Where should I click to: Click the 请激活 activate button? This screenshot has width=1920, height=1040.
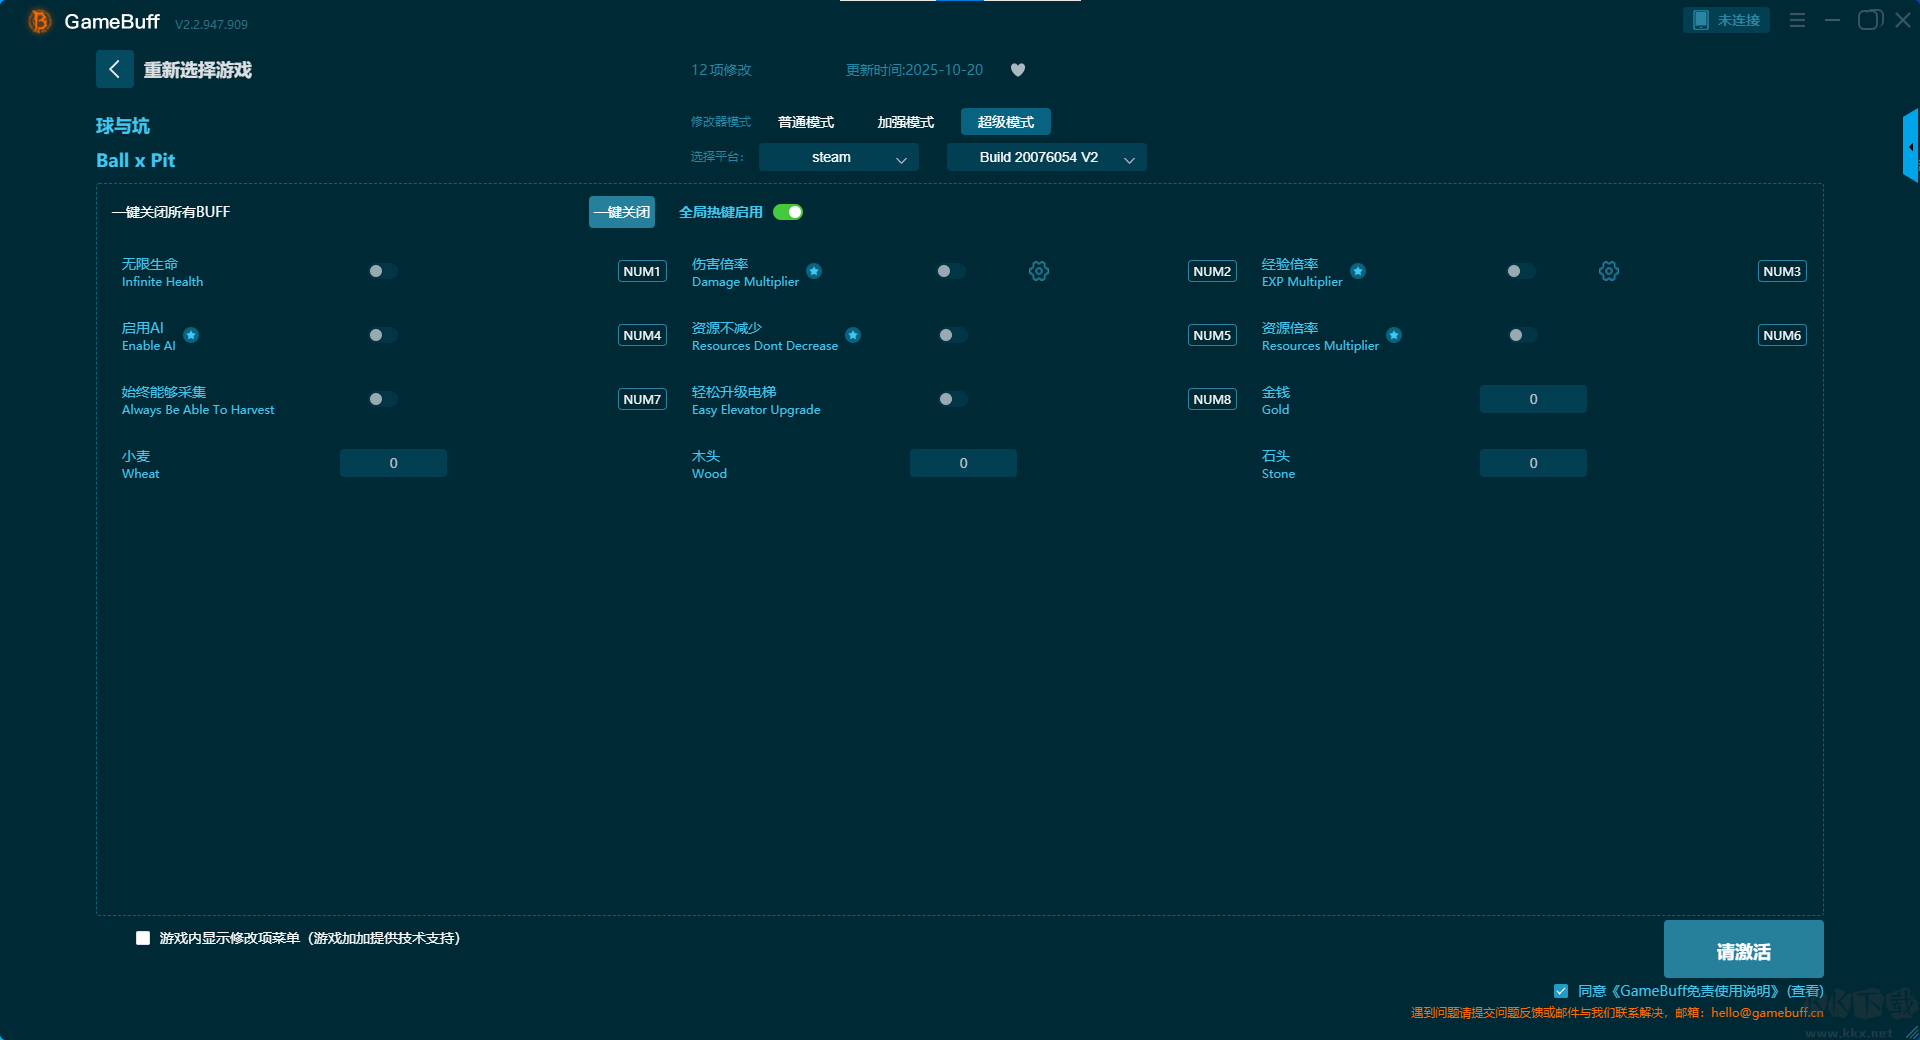click(x=1742, y=950)
